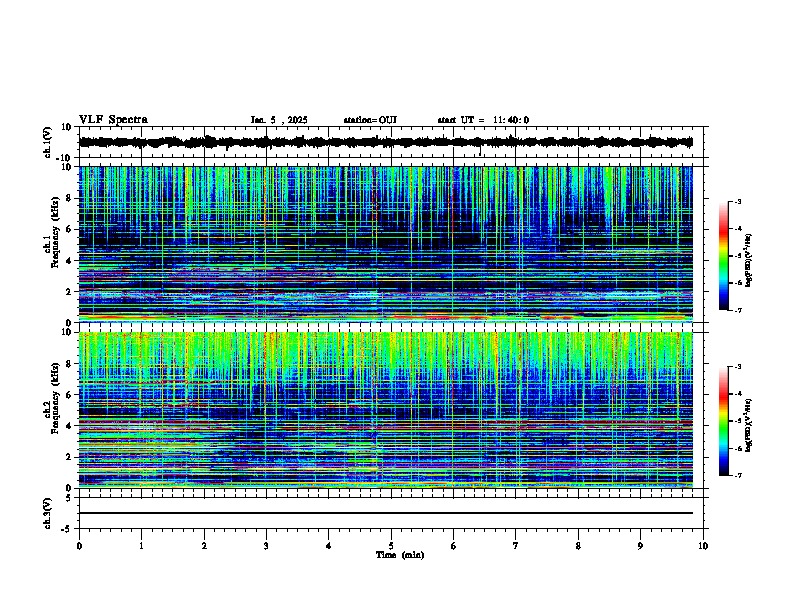Click time-axis tick label "7"
The height and width of the screenshot is (612, 792).
click(516, 546)
